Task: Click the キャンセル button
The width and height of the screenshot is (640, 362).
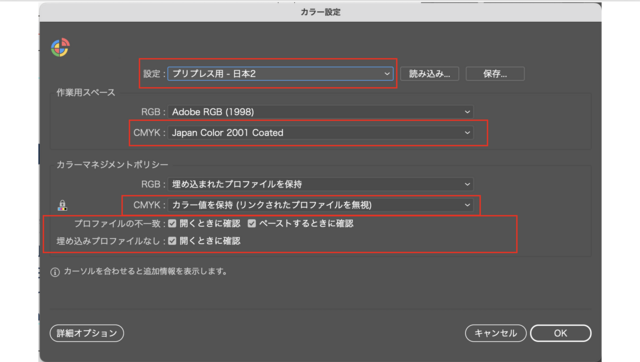Action: 496,333
